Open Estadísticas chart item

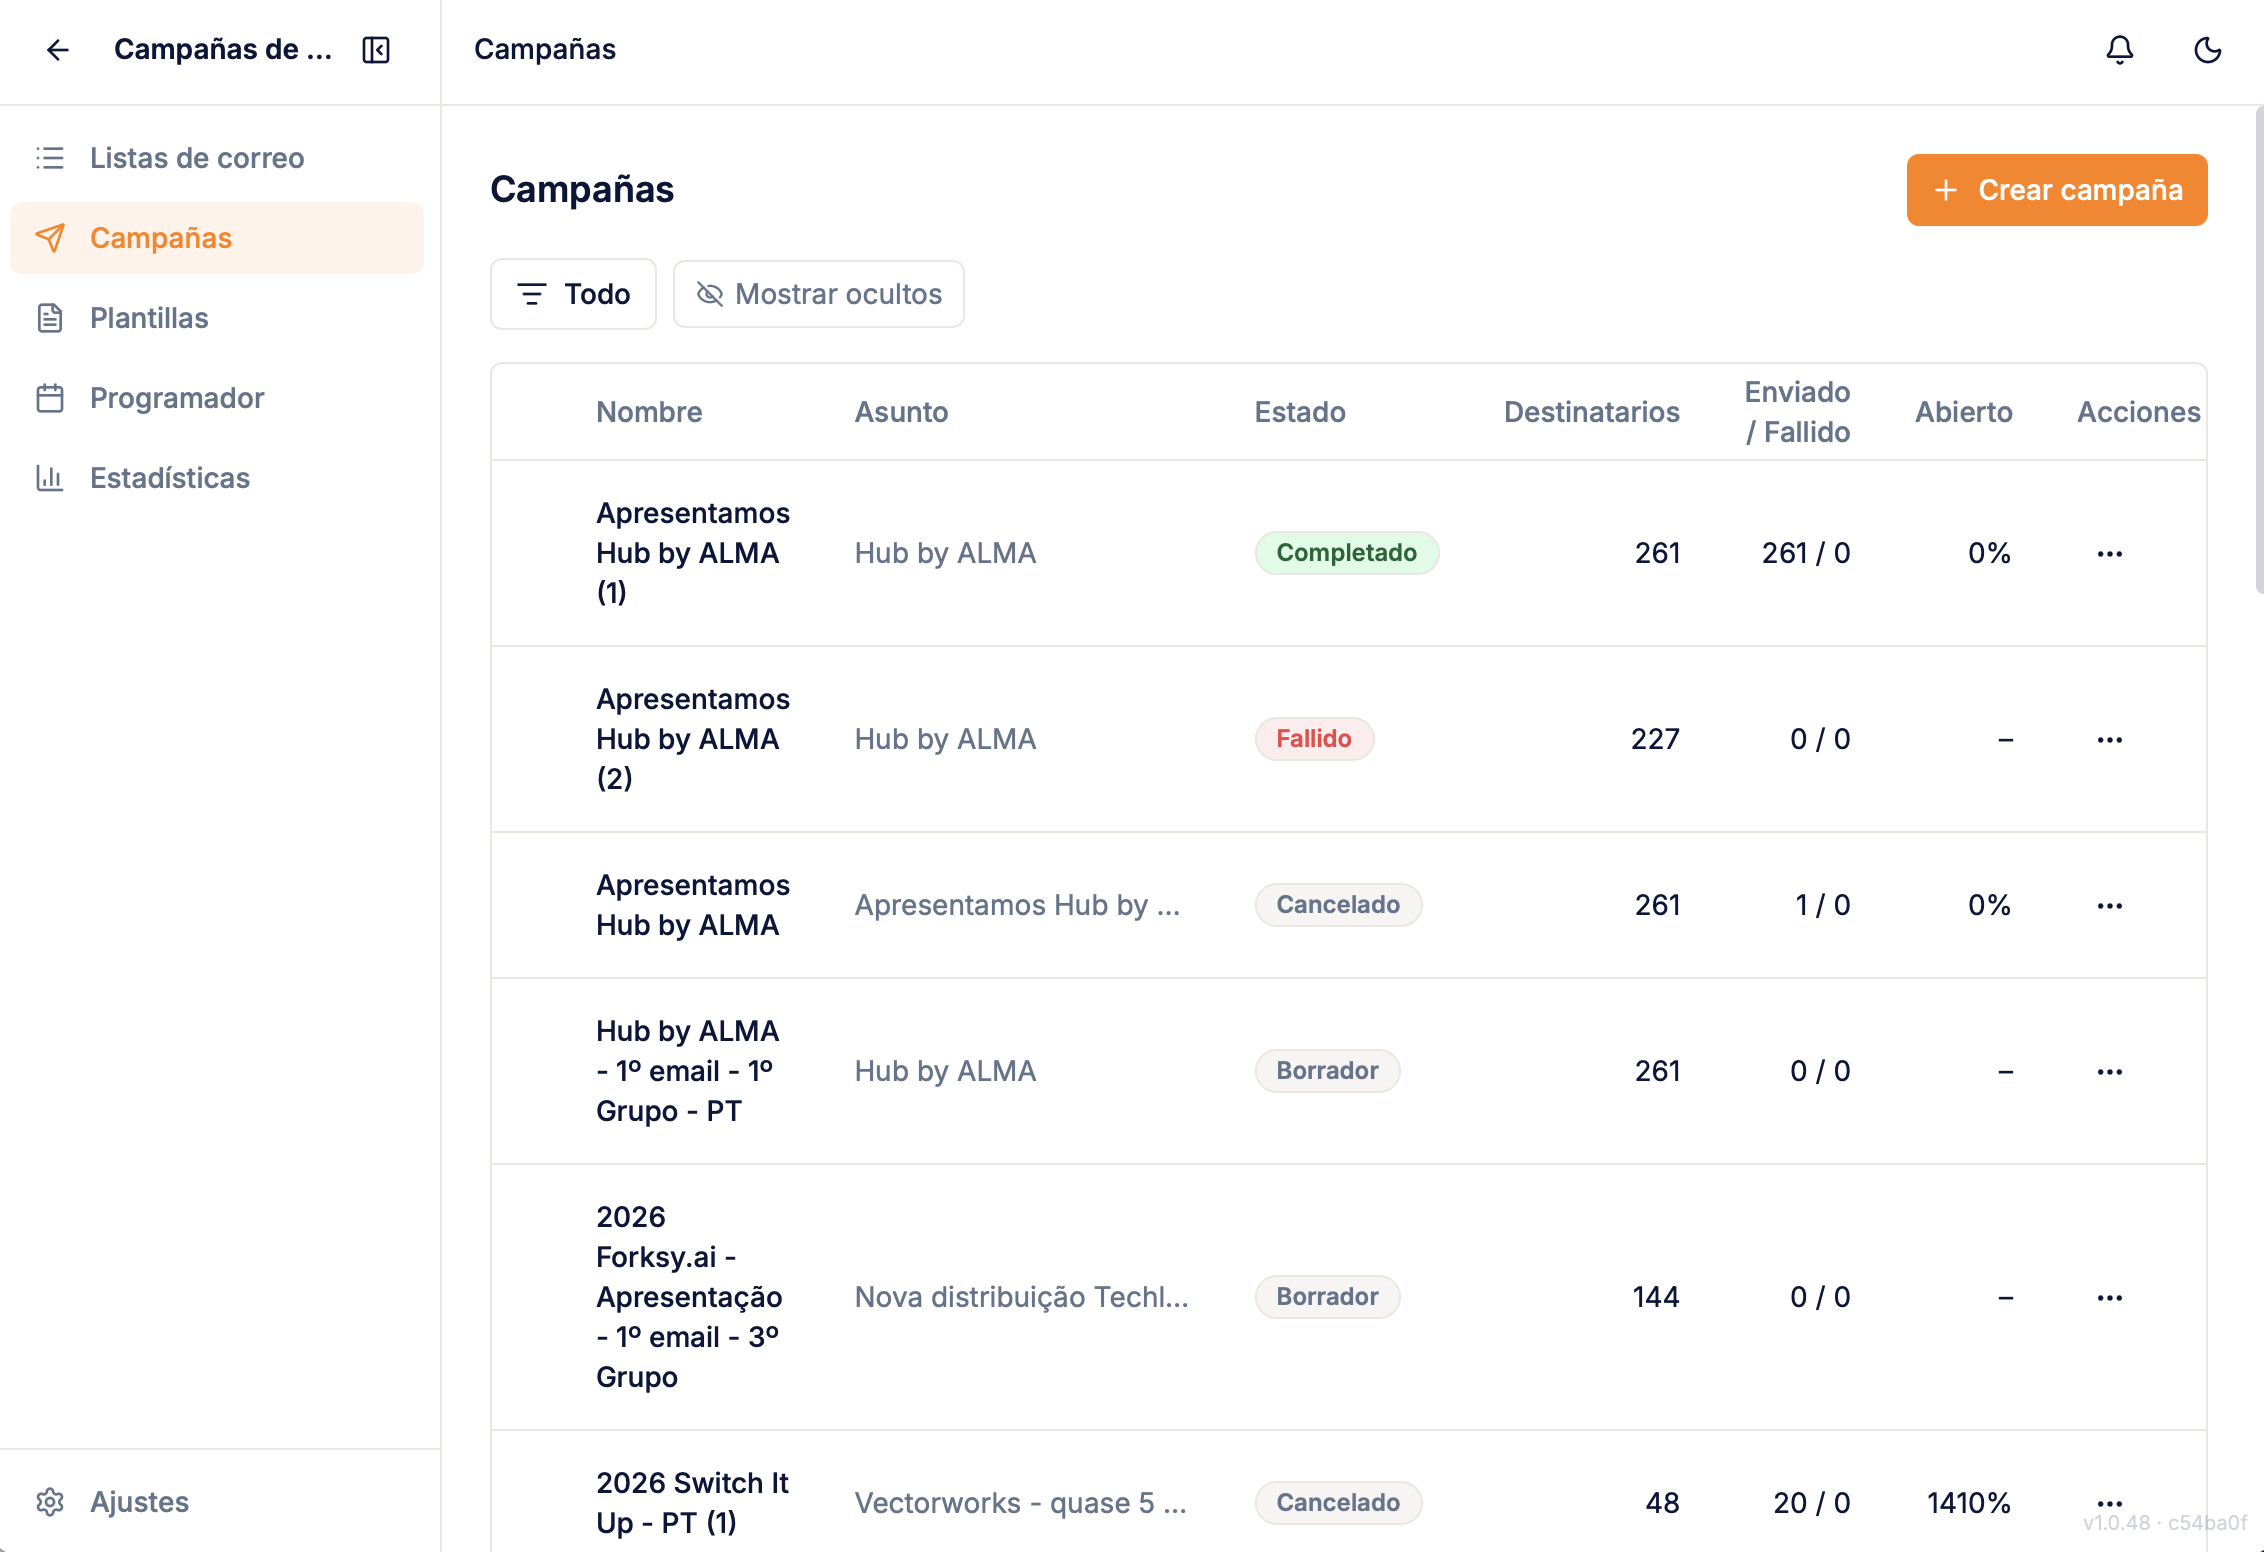(x=169, y=478)
